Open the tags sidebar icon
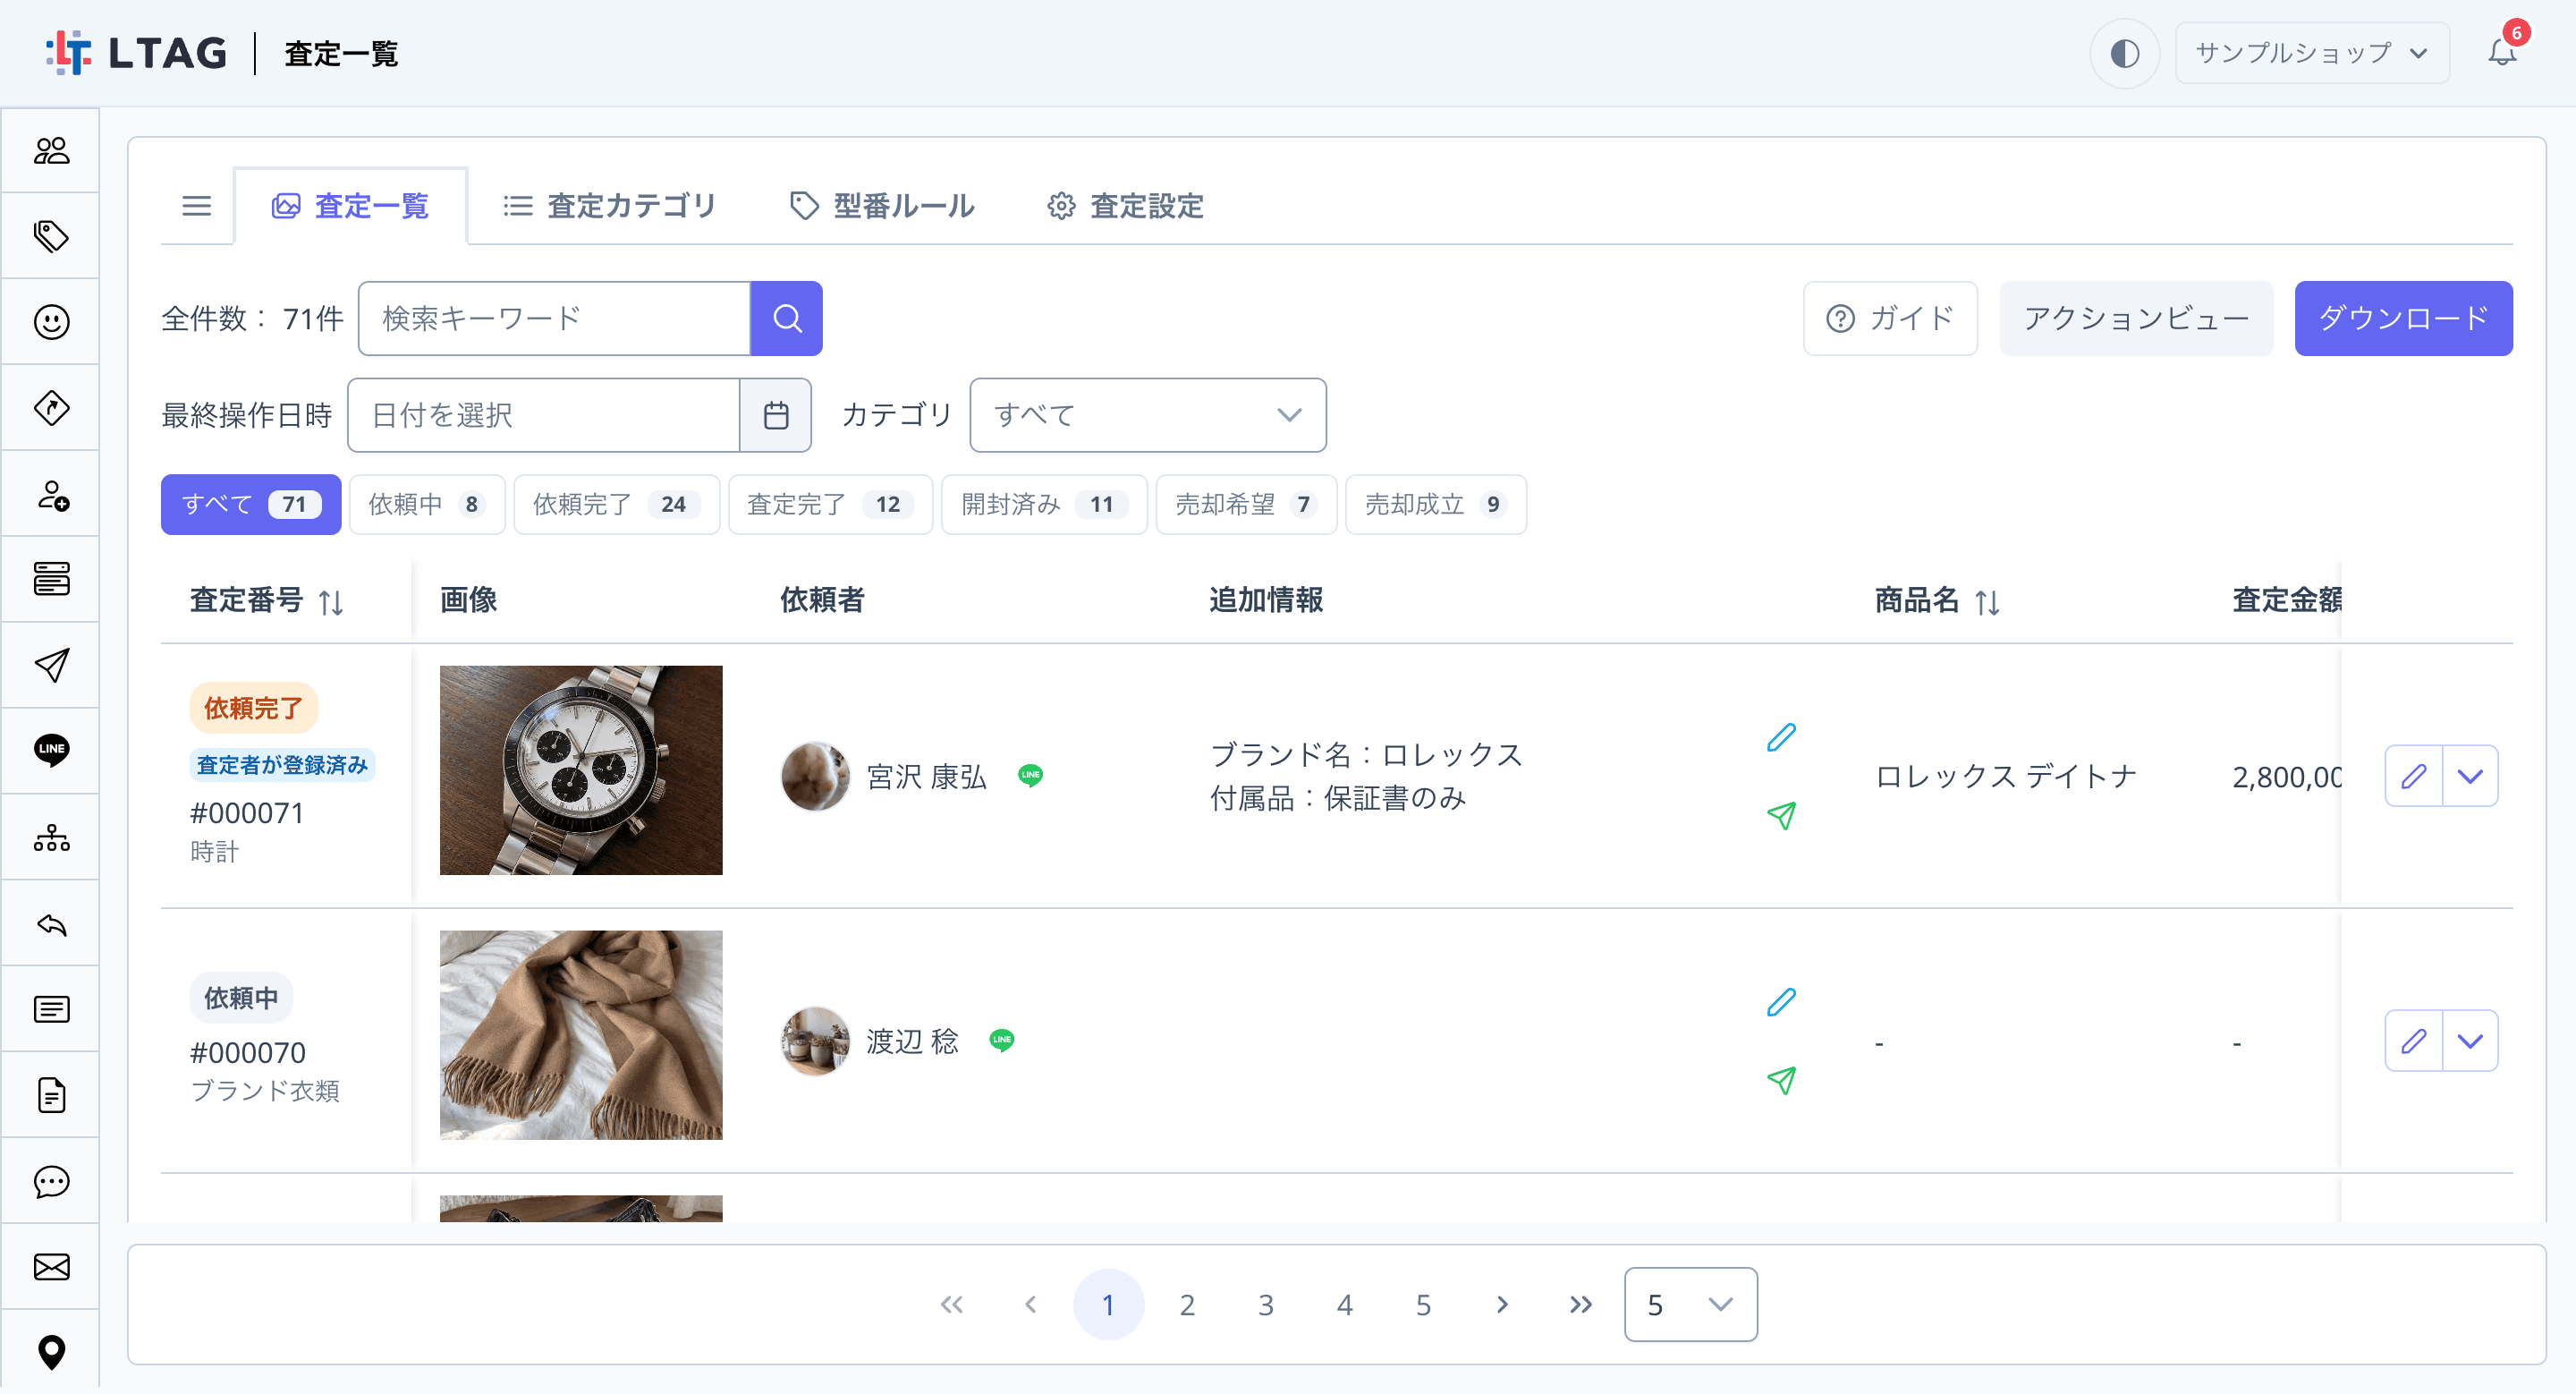Image resolution: width=2576 pixels, height=1394 pixels. click(x=51, y=237)
